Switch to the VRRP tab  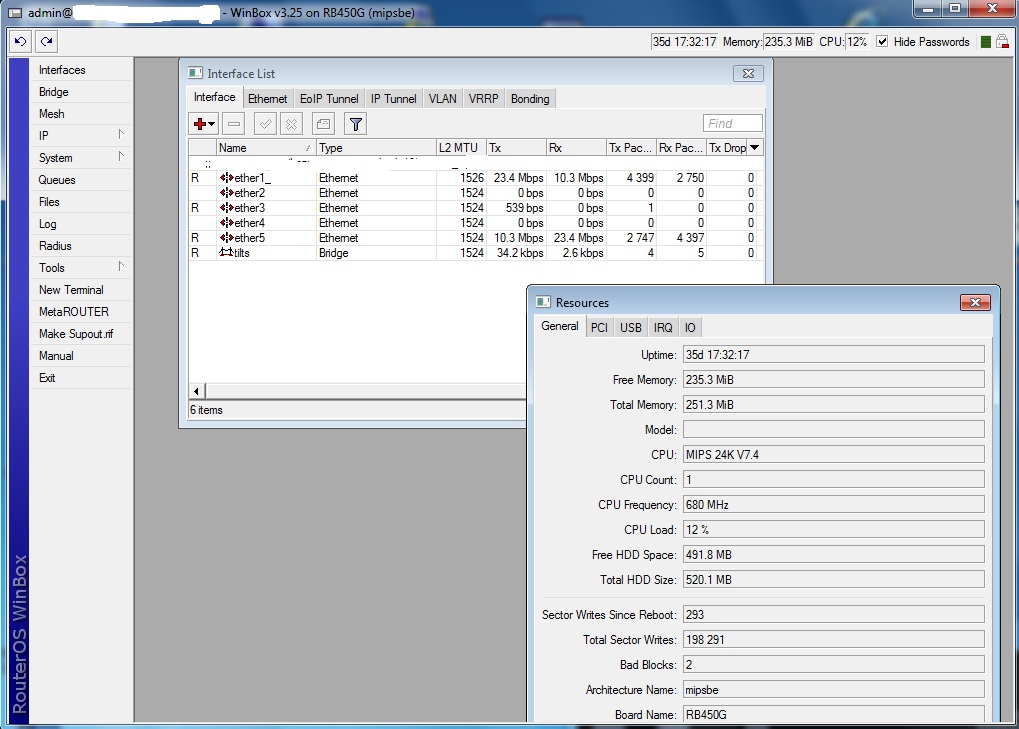click(484, 99)
